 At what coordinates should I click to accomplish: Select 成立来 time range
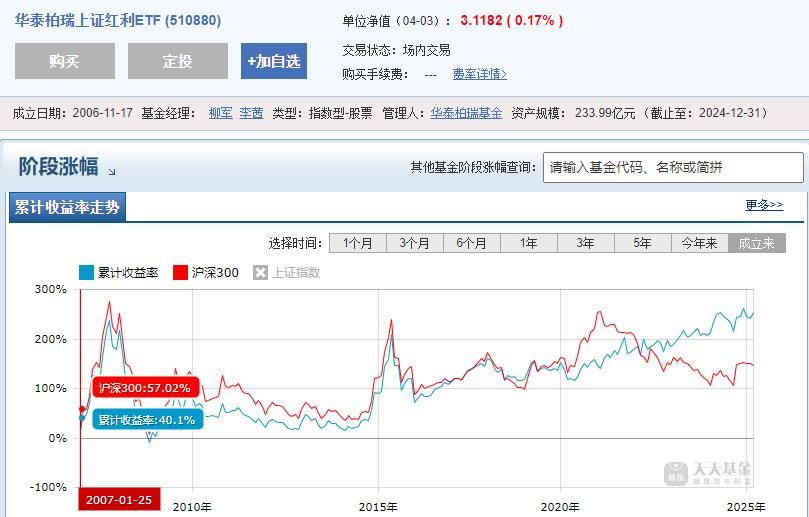pos(757,243)
